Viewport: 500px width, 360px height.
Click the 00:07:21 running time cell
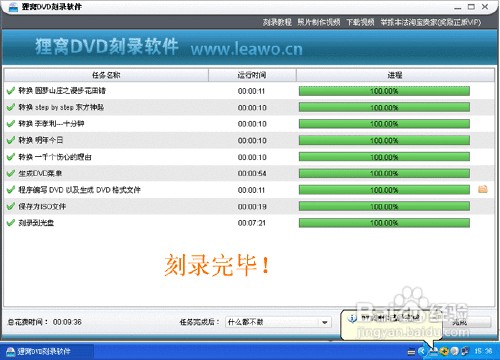[x=252, y=223]
